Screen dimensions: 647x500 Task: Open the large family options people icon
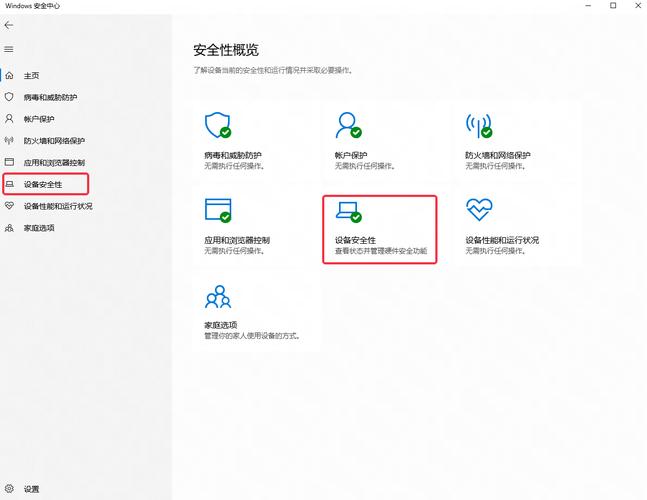tap(218, 297)
